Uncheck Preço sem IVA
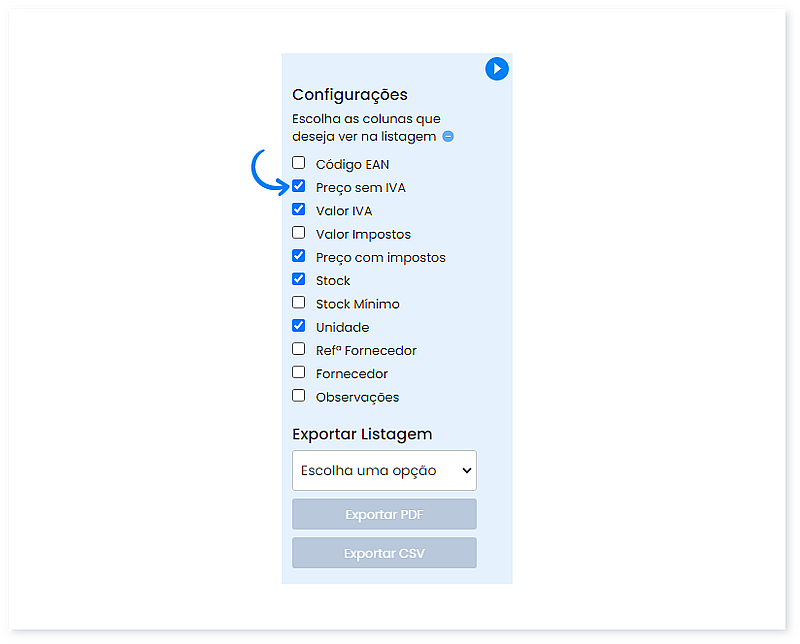The image size is (800, 644). coord(298,185)
